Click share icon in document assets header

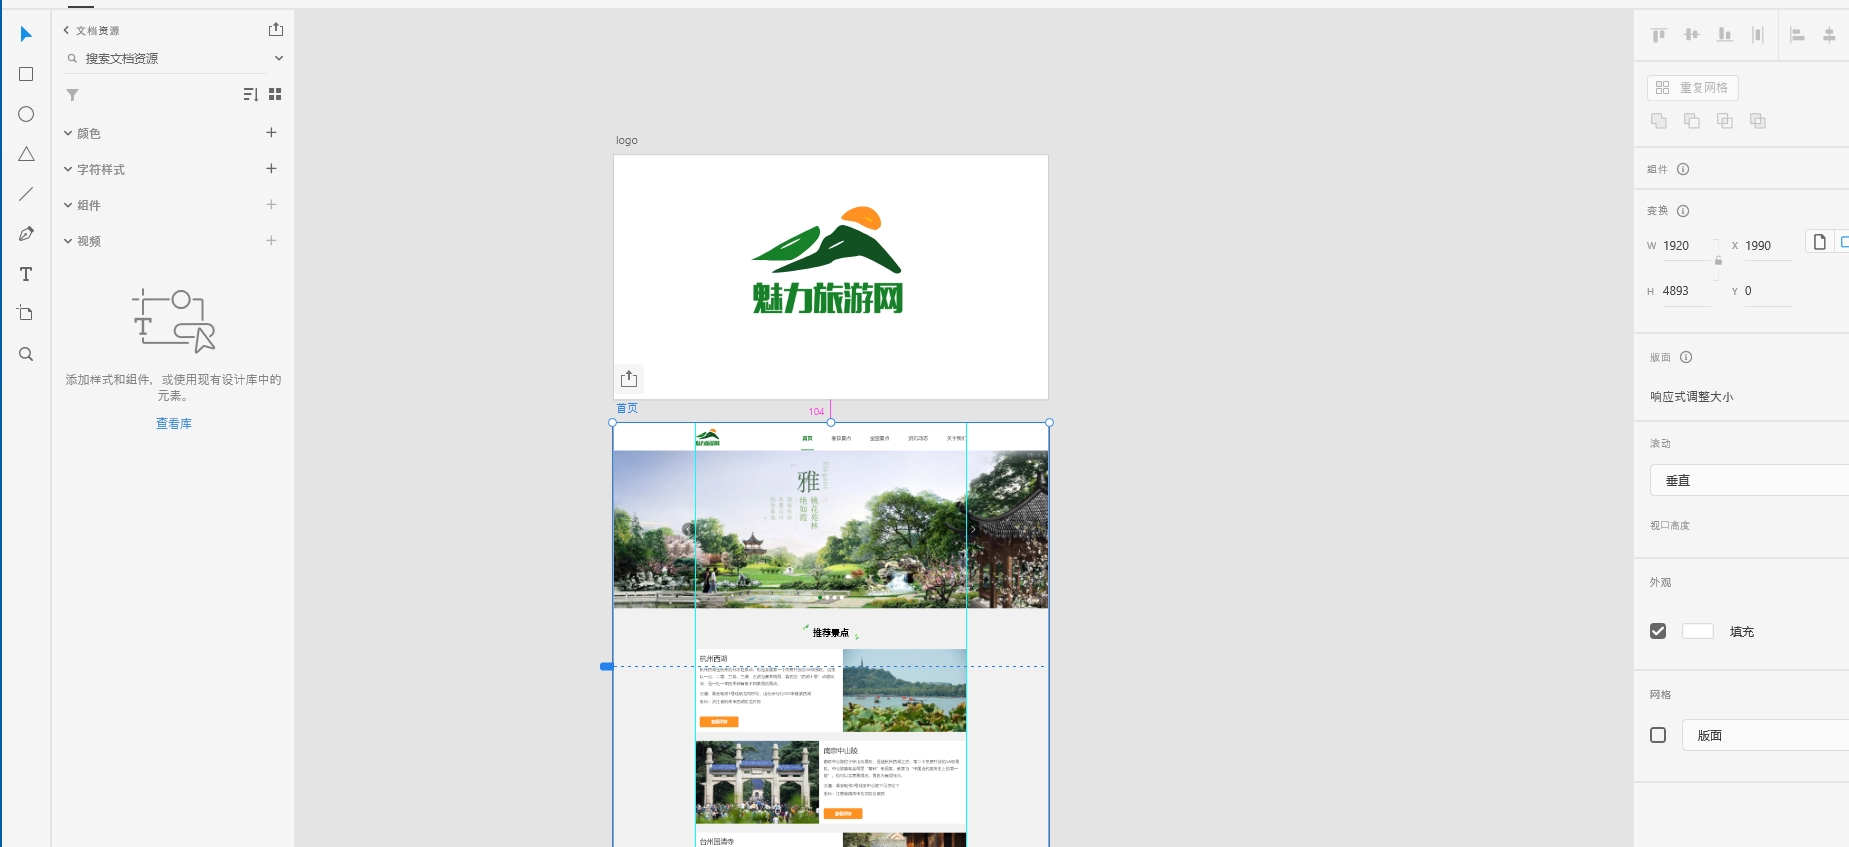(276, 30)
